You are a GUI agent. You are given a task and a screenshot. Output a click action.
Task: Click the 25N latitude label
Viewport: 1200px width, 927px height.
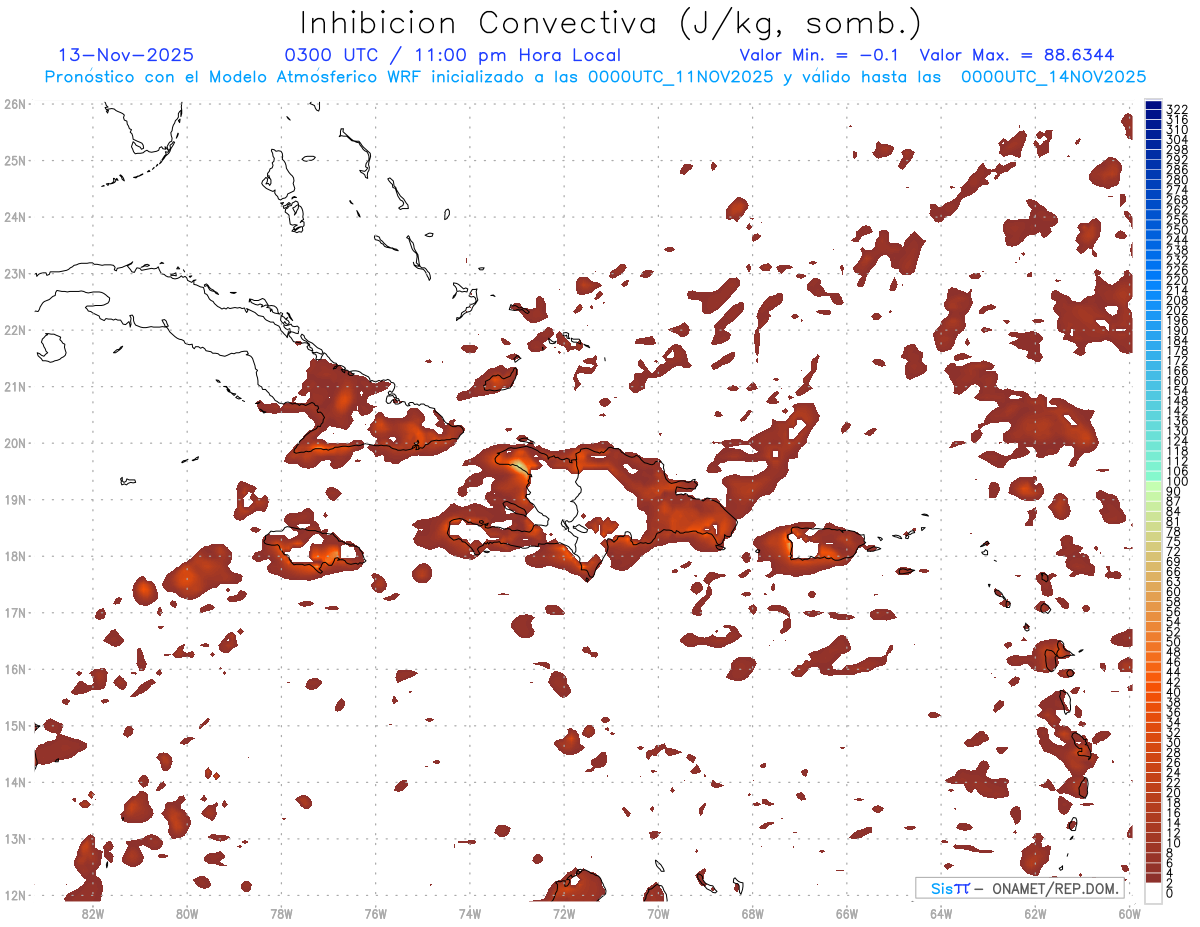(x=14, y=160)
